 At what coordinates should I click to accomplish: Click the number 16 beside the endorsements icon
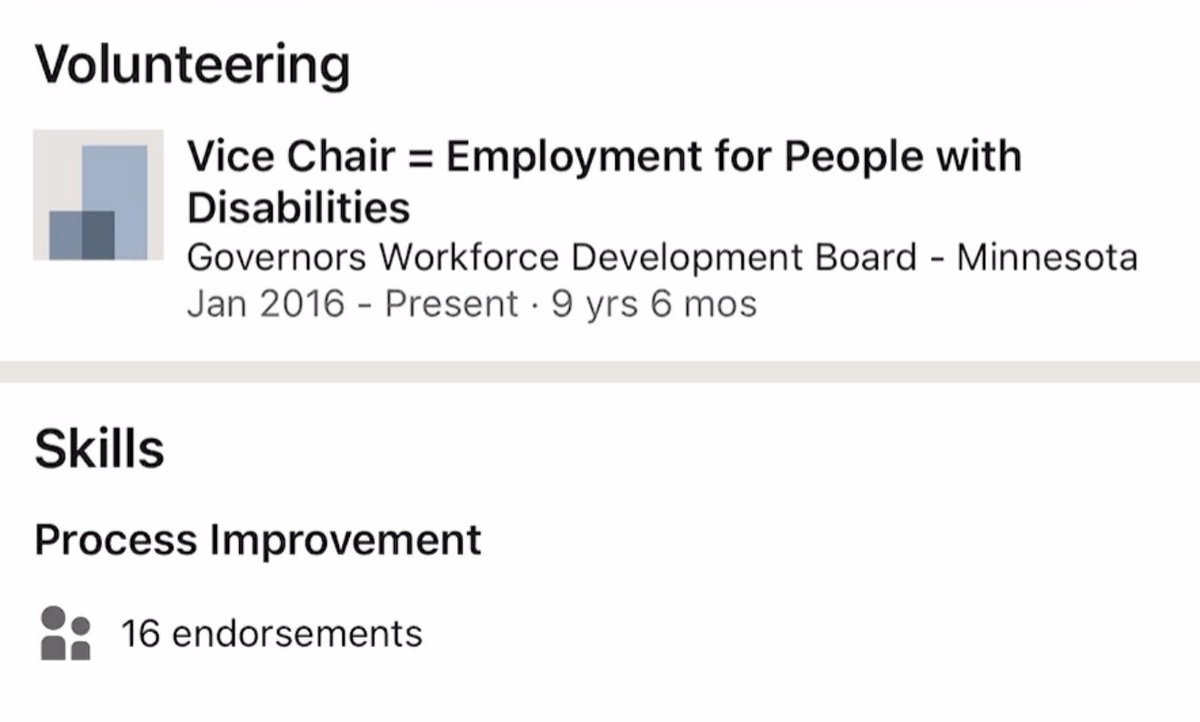point(140,633)
